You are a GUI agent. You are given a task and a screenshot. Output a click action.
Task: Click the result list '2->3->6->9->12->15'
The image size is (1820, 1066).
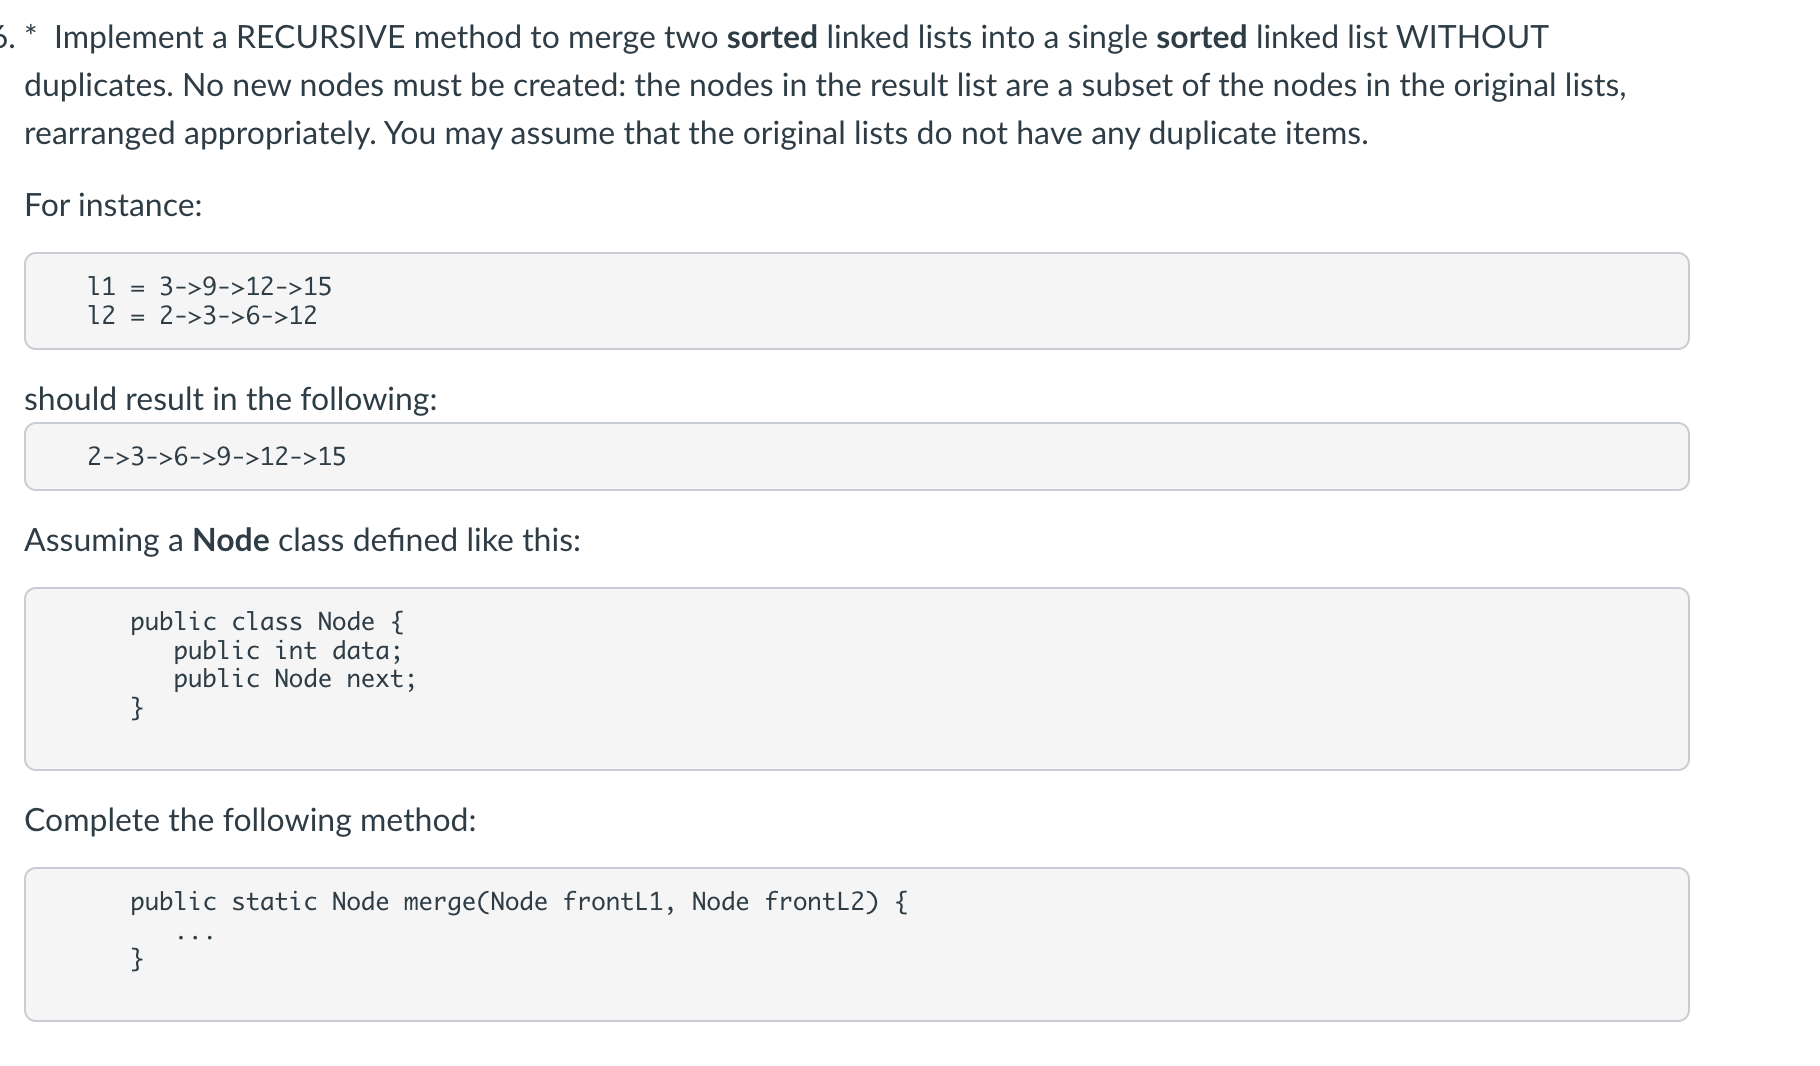217,457
